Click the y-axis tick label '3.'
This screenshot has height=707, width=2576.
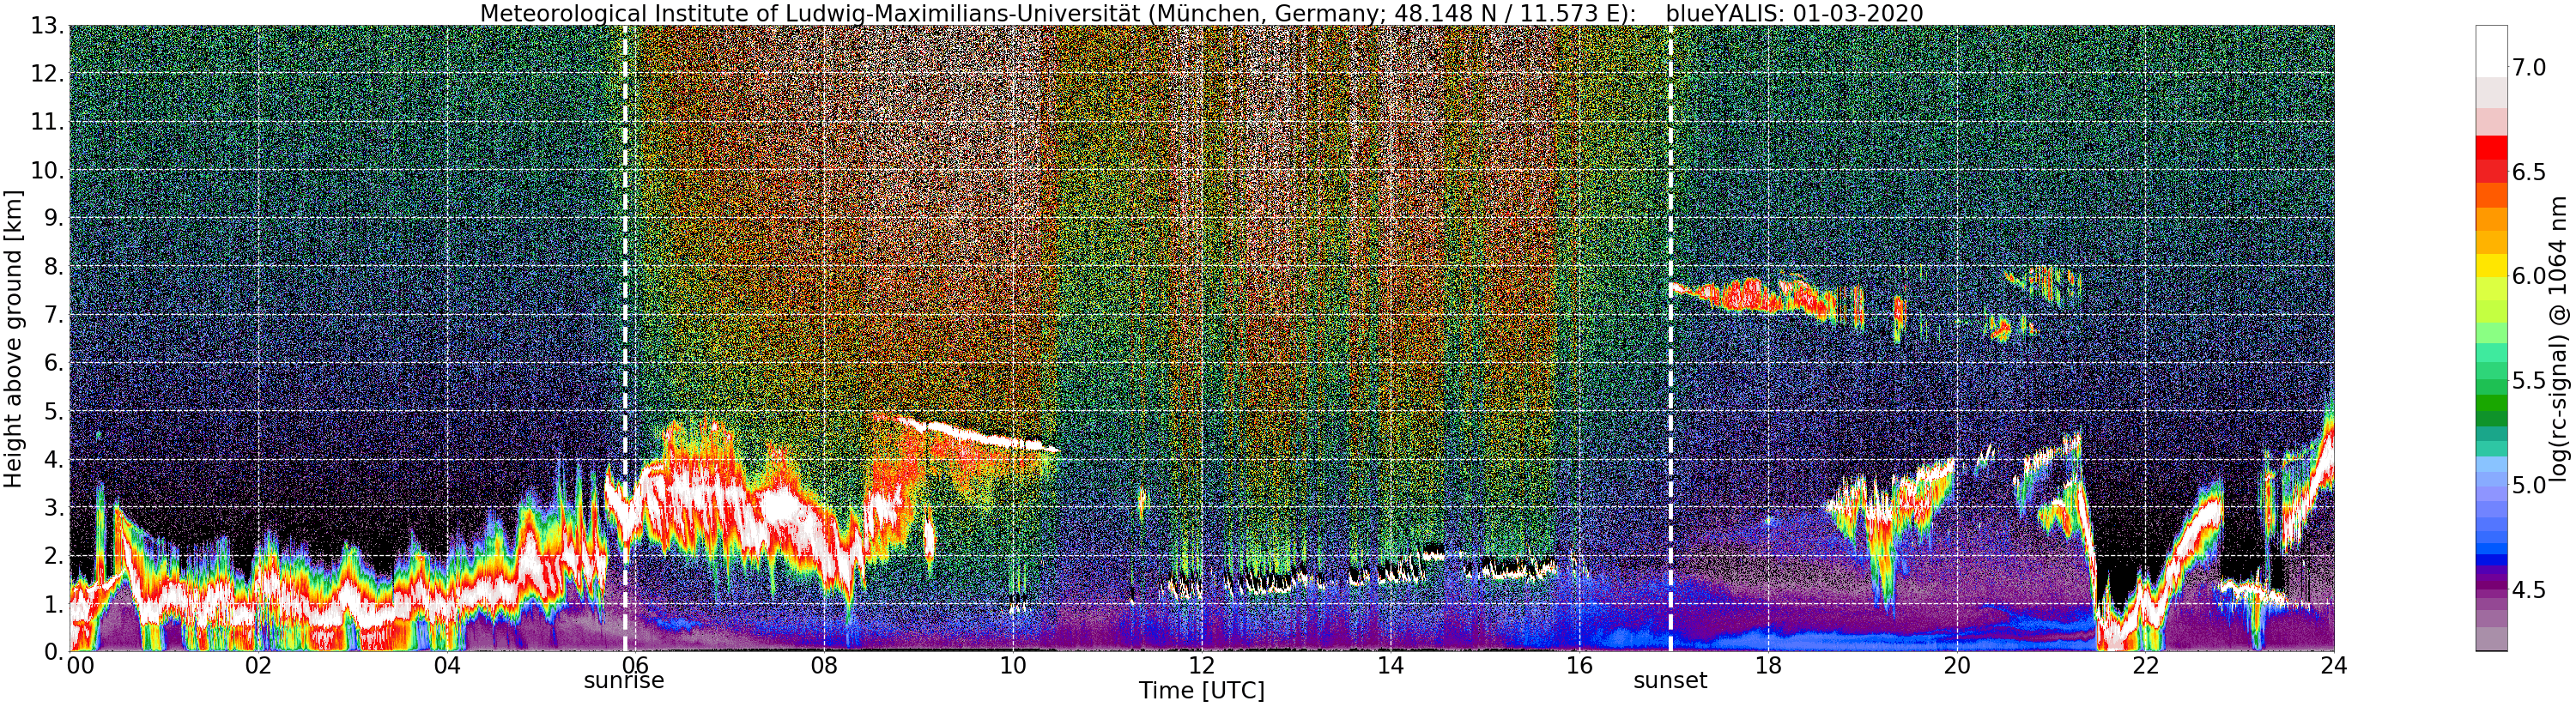click(54, 507)
